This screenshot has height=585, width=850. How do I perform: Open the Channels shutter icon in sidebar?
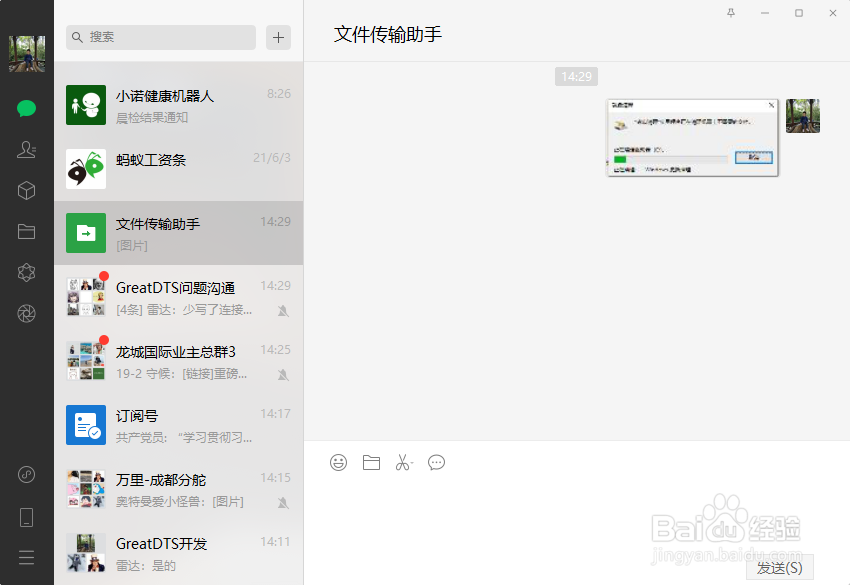pos(26,313)
